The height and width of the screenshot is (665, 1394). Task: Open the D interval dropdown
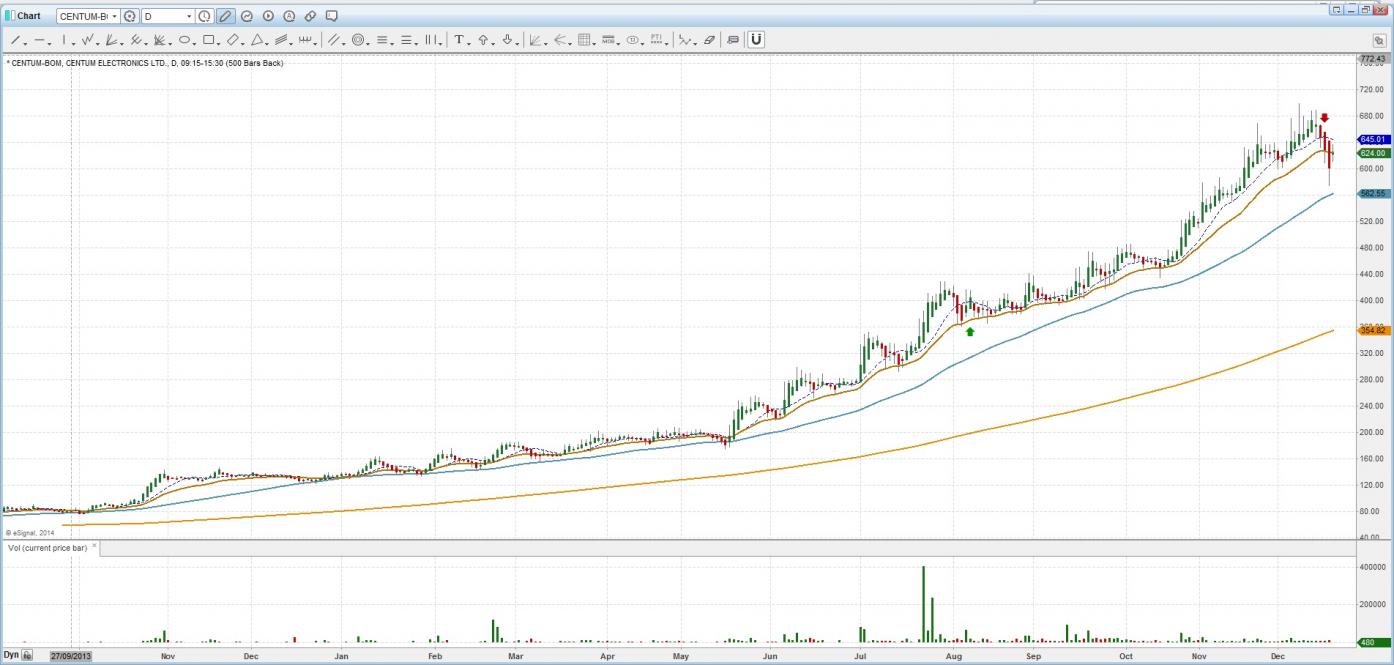[189, 17]
